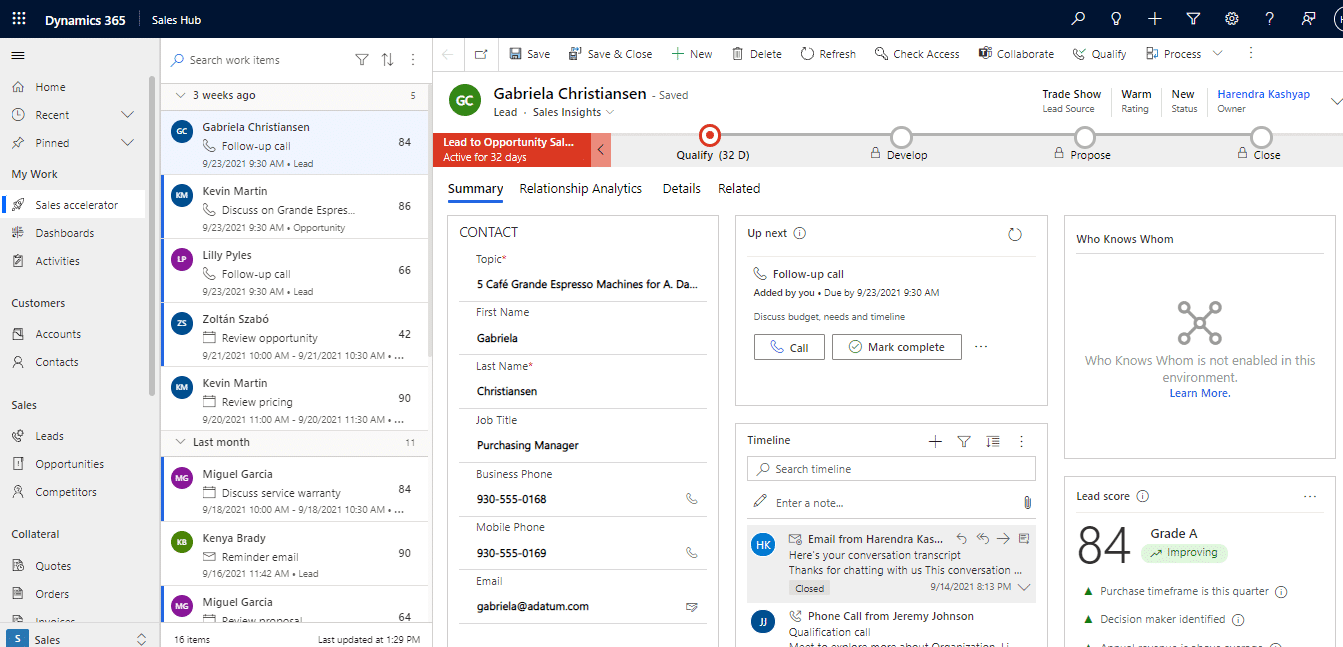Screen dimensions: 1343x647
Task: Open the lead record in a new window
Action: click(x=481, y=54)
